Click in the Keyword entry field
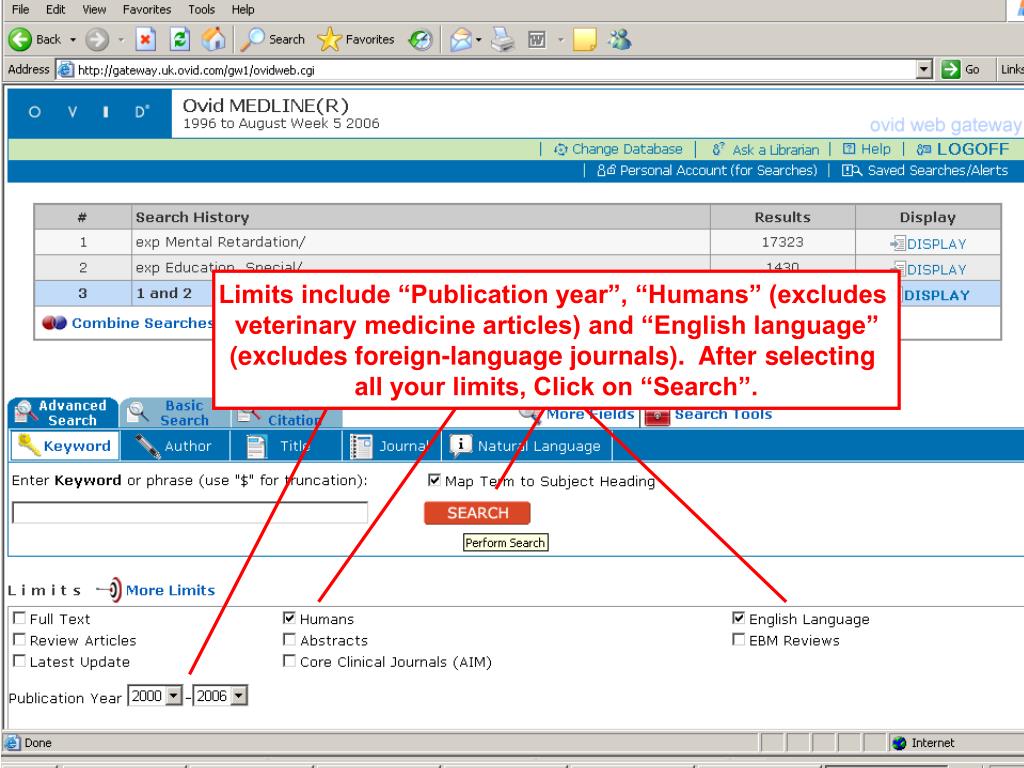This screenshot has height=768, width=1024. tap(190, 513)
